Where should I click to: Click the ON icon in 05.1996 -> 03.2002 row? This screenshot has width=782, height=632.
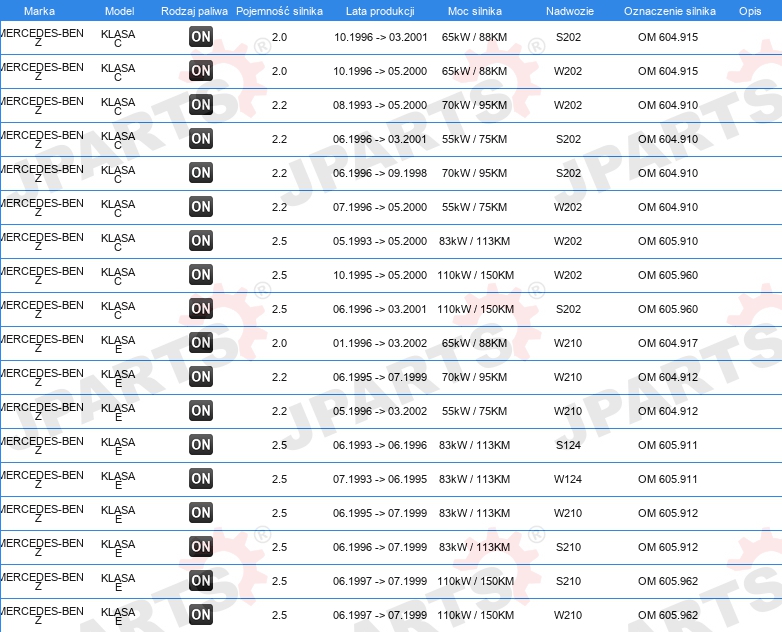pos(201,411)
